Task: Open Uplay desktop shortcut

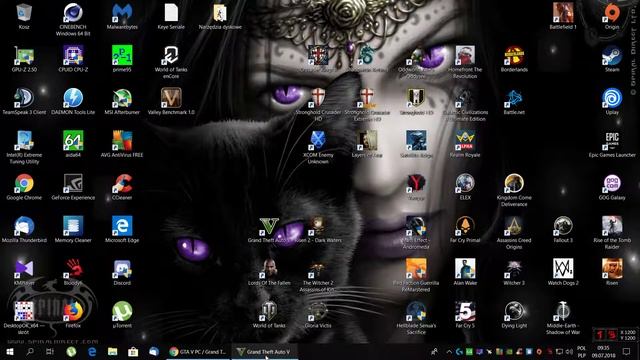Action: click(612, 102)
